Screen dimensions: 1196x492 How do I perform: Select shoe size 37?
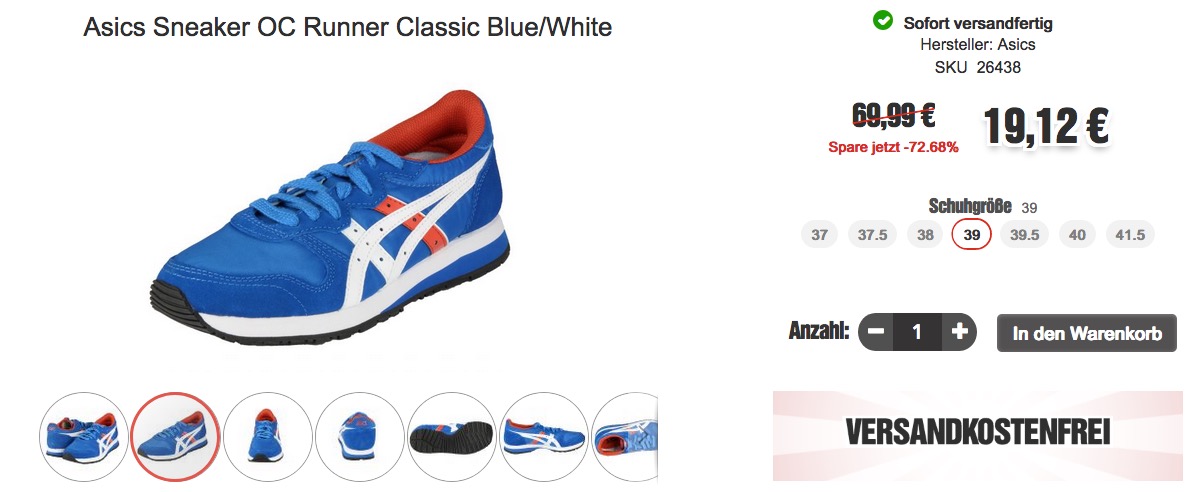click(819, 234)
